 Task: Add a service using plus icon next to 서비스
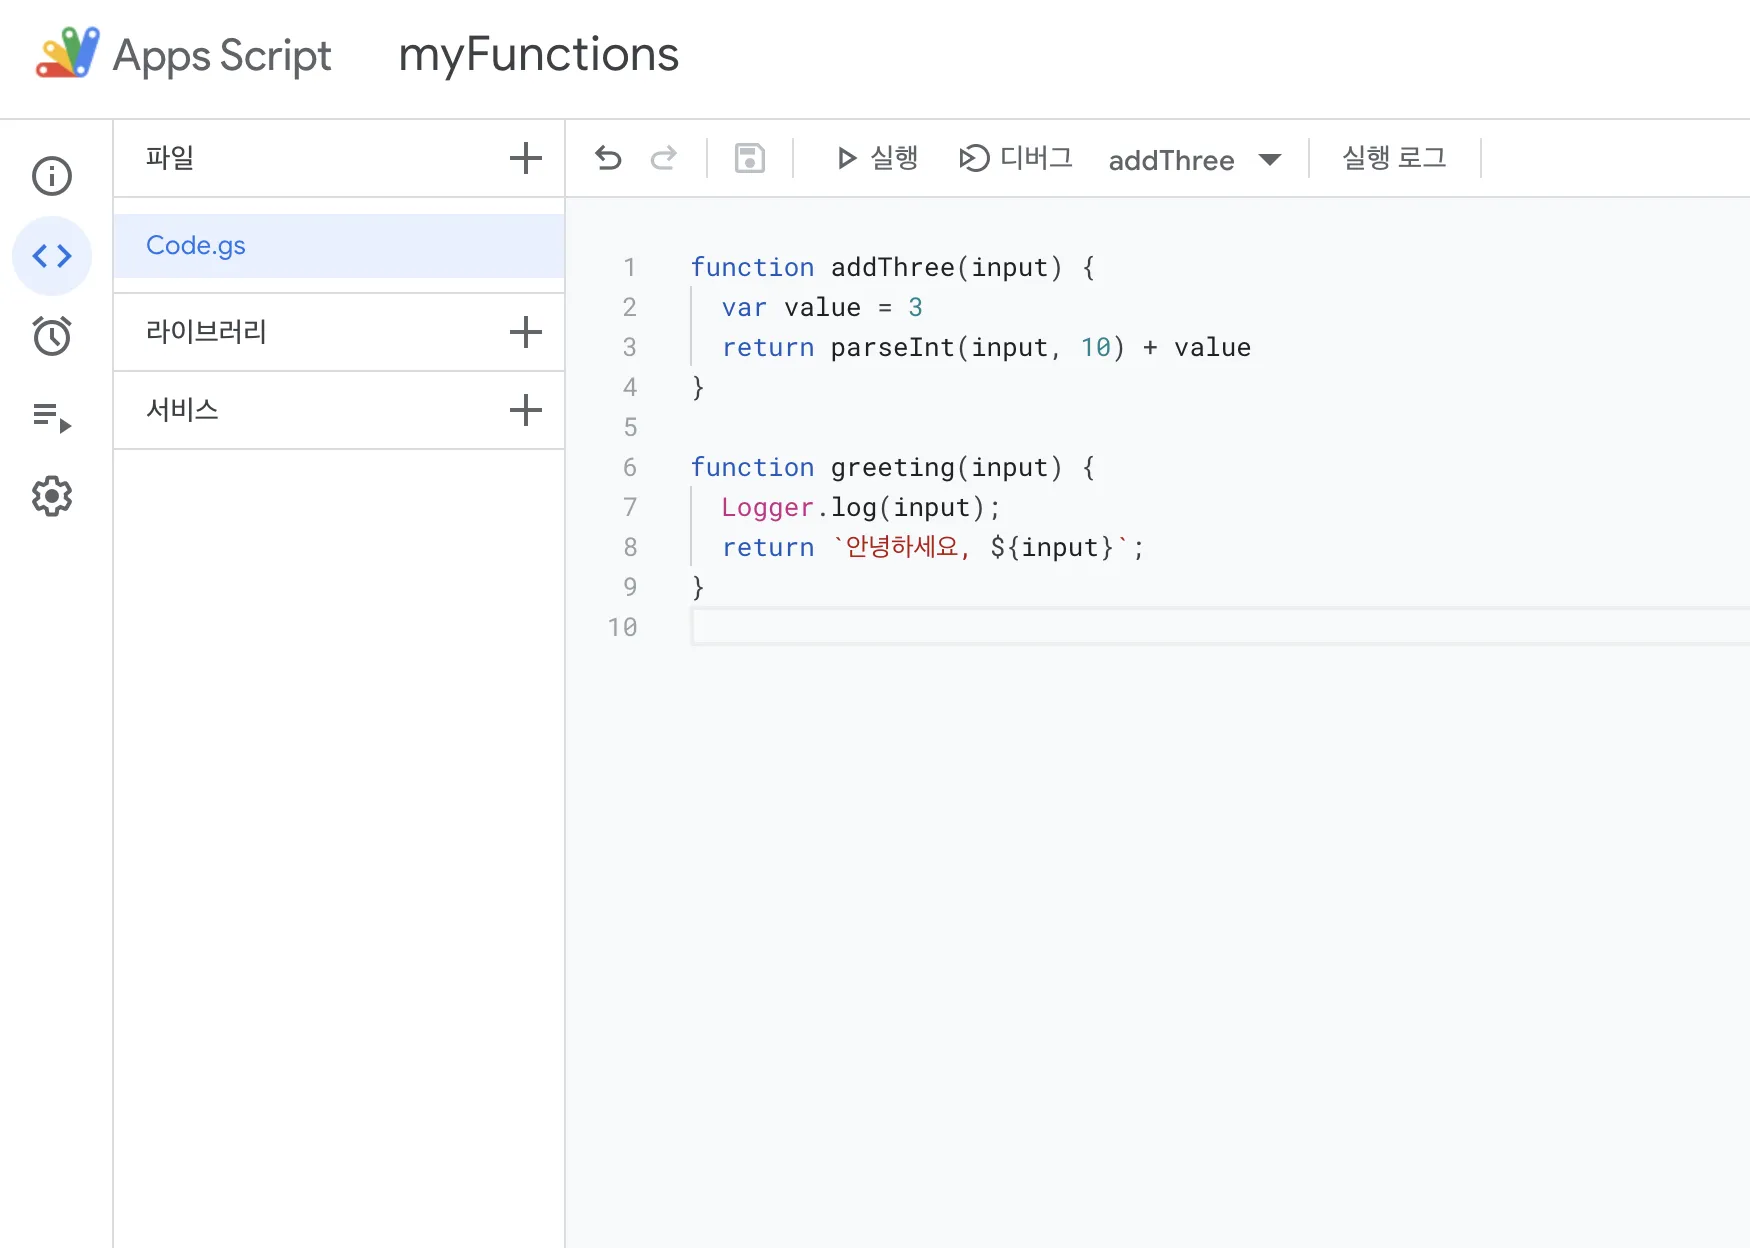526,410
